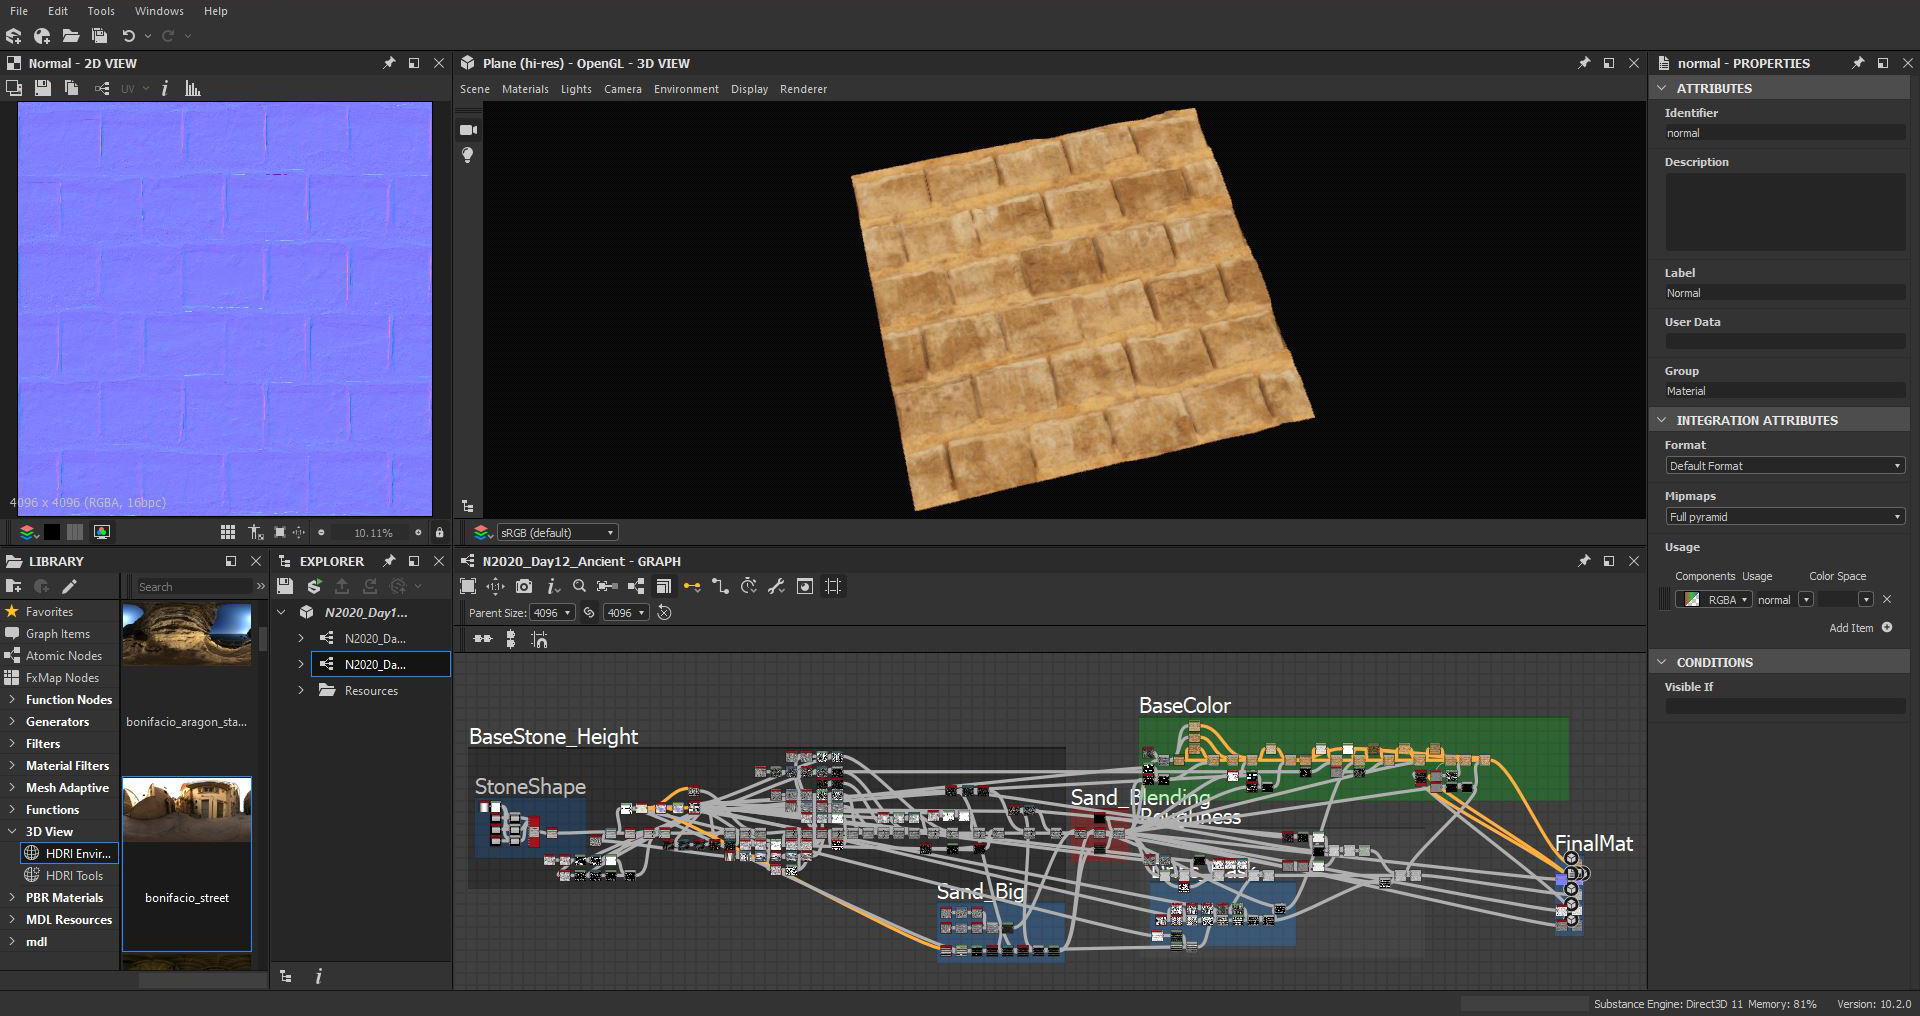Screen dimensions: 1920x1016
Task: Open the Renderer menu in 3D view
Action: pyautogui.click(x=803, y=89)
